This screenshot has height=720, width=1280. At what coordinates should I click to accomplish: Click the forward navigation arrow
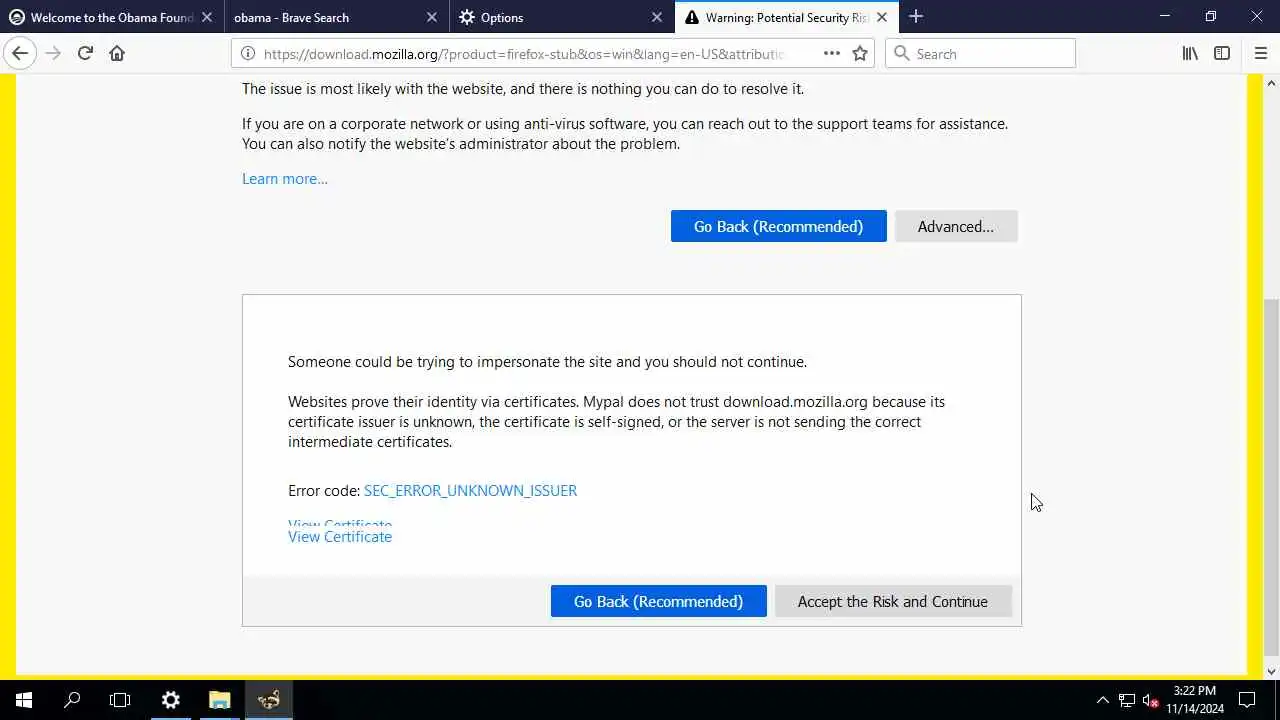[x=53, y=54]
